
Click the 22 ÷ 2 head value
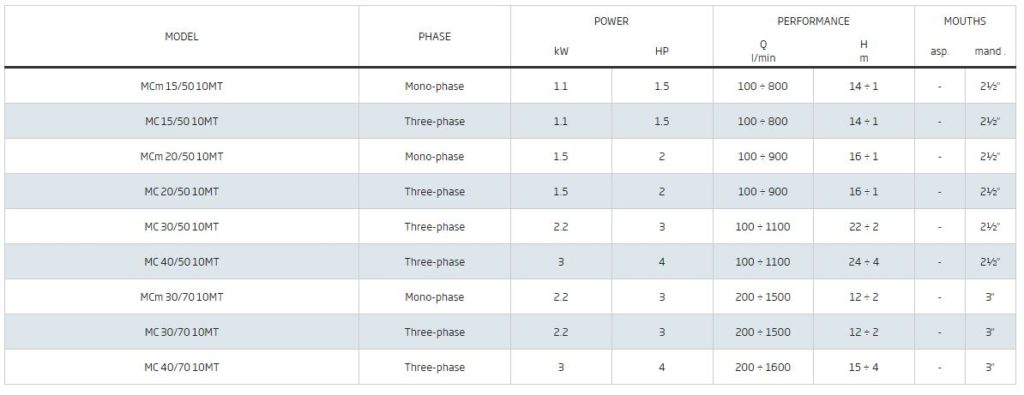tap(863, 227)
